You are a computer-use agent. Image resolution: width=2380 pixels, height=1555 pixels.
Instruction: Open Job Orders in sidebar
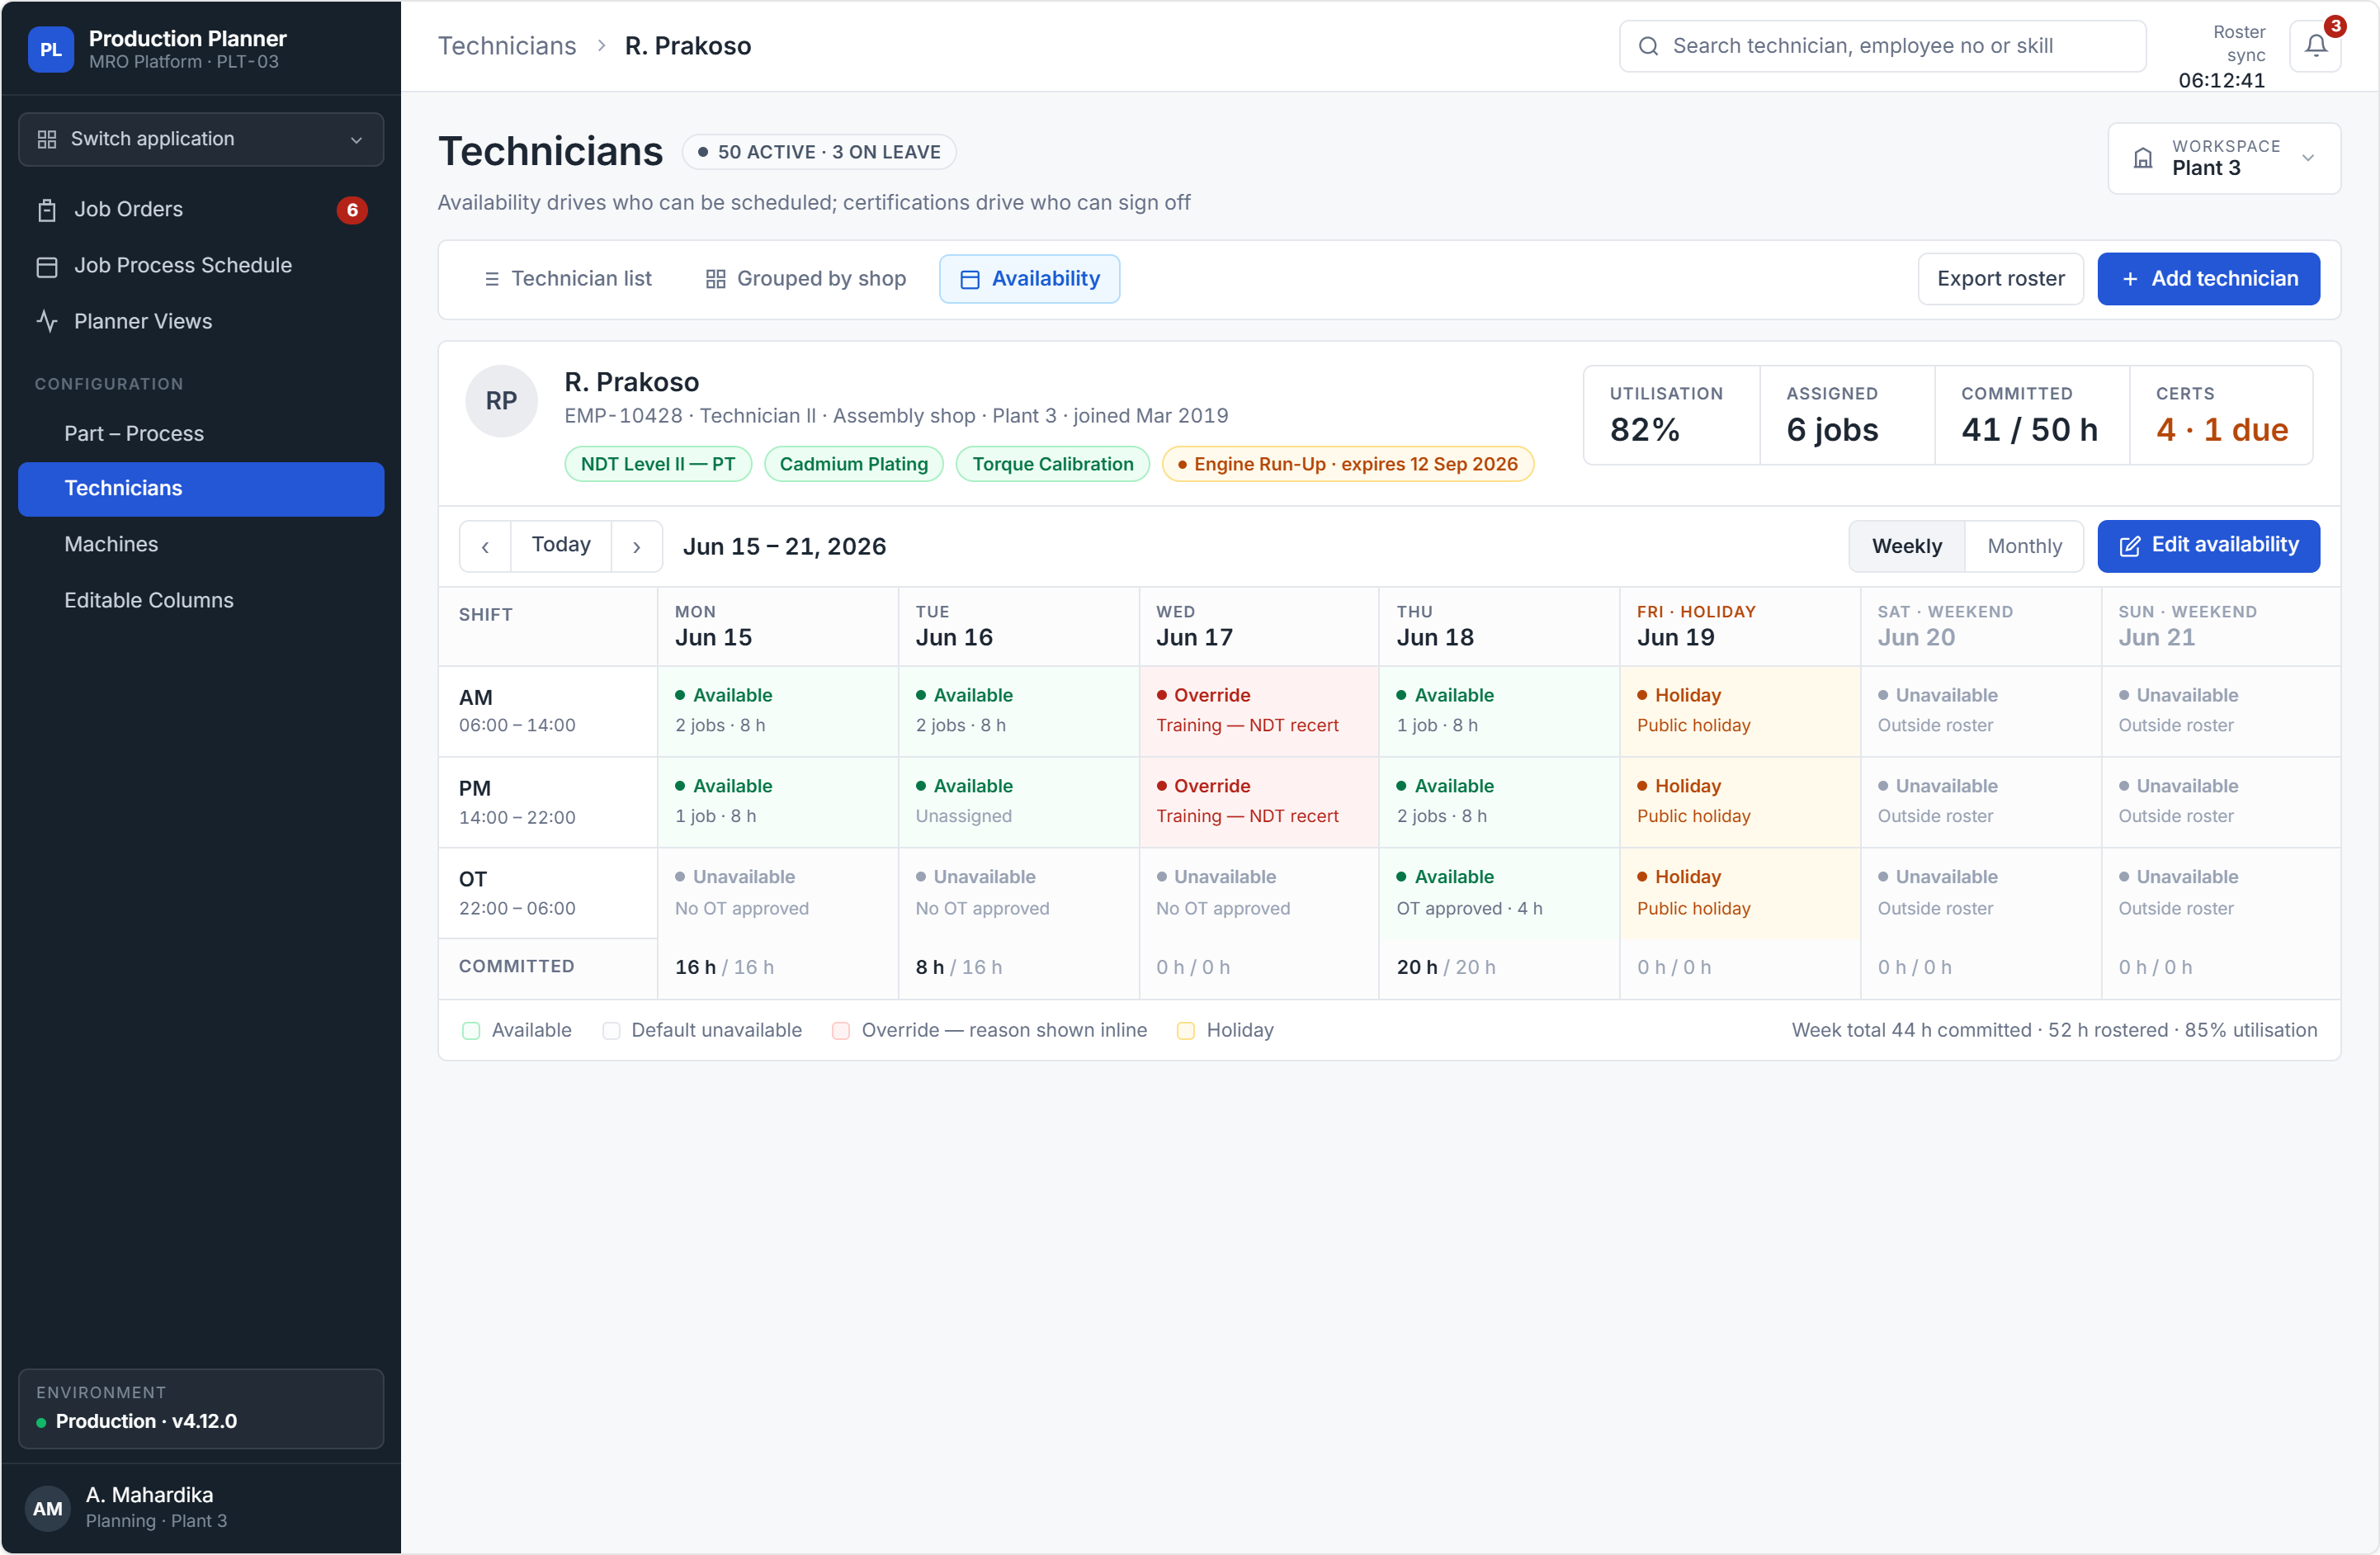[201, 210]
